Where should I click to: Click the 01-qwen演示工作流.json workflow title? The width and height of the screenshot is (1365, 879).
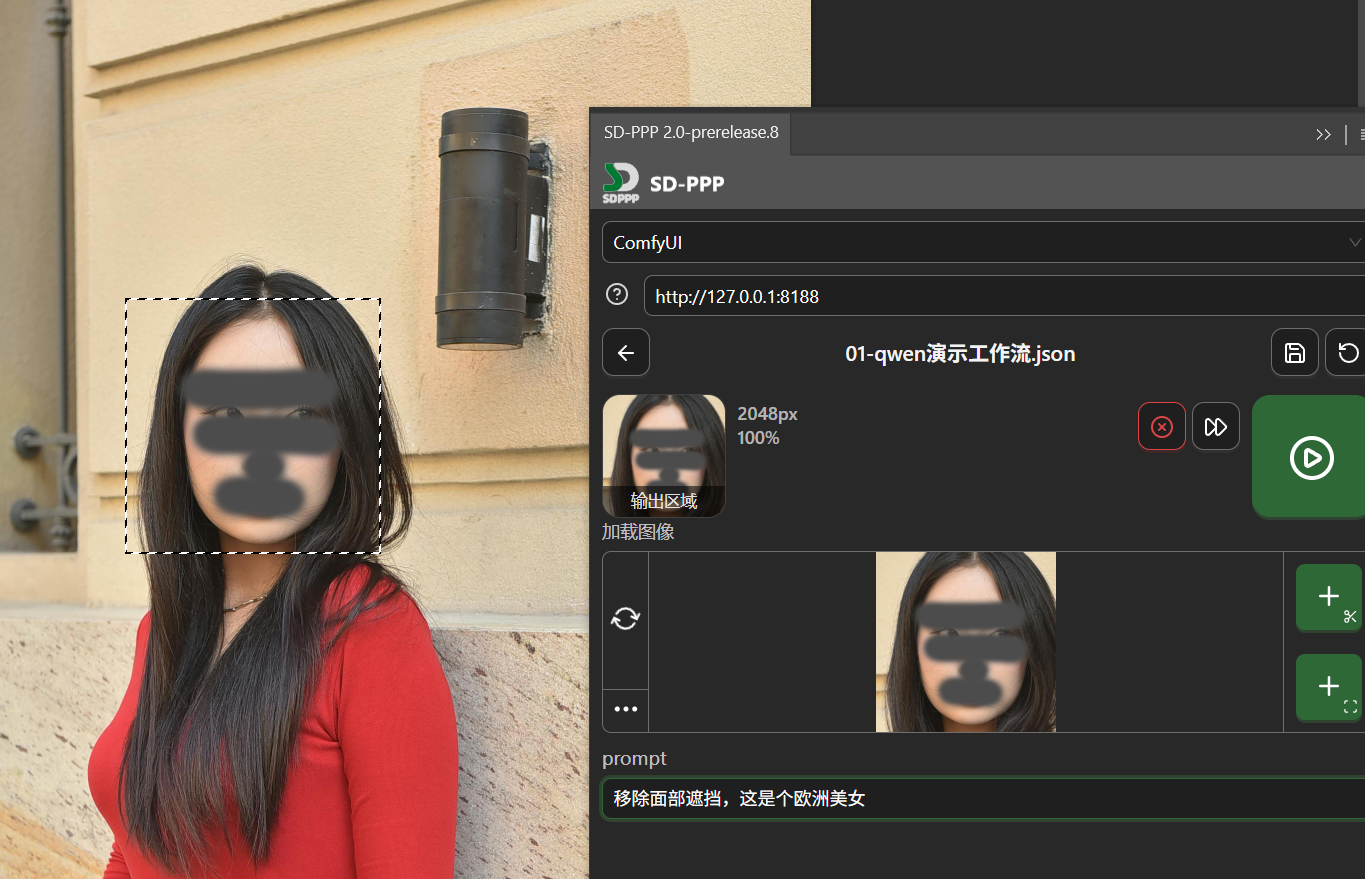(x=960, y=354)
